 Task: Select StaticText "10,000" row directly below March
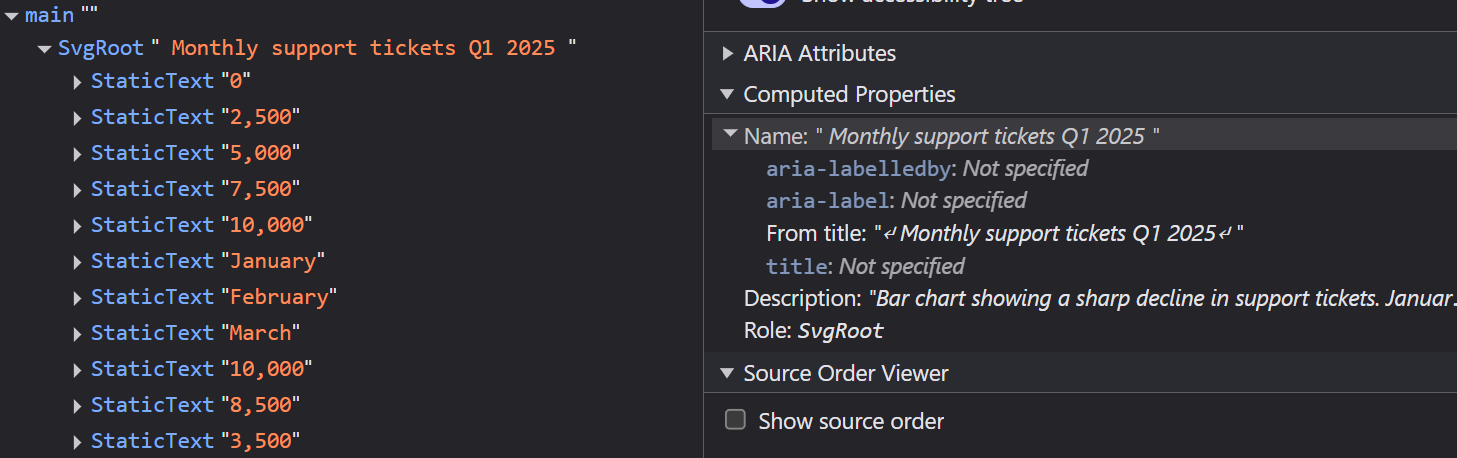pos(201,368)
